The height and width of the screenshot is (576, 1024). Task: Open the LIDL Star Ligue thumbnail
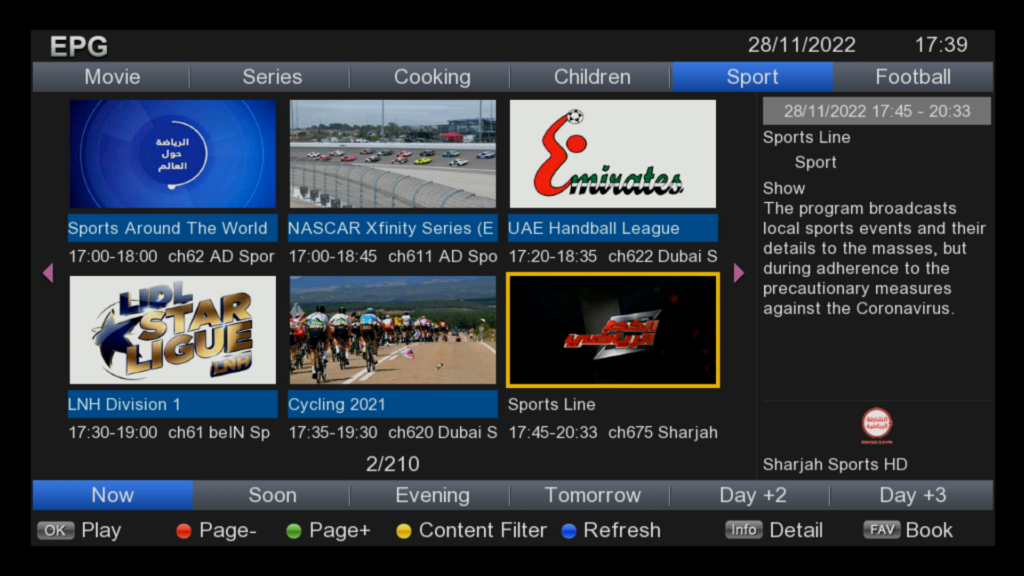coord(172,330)
